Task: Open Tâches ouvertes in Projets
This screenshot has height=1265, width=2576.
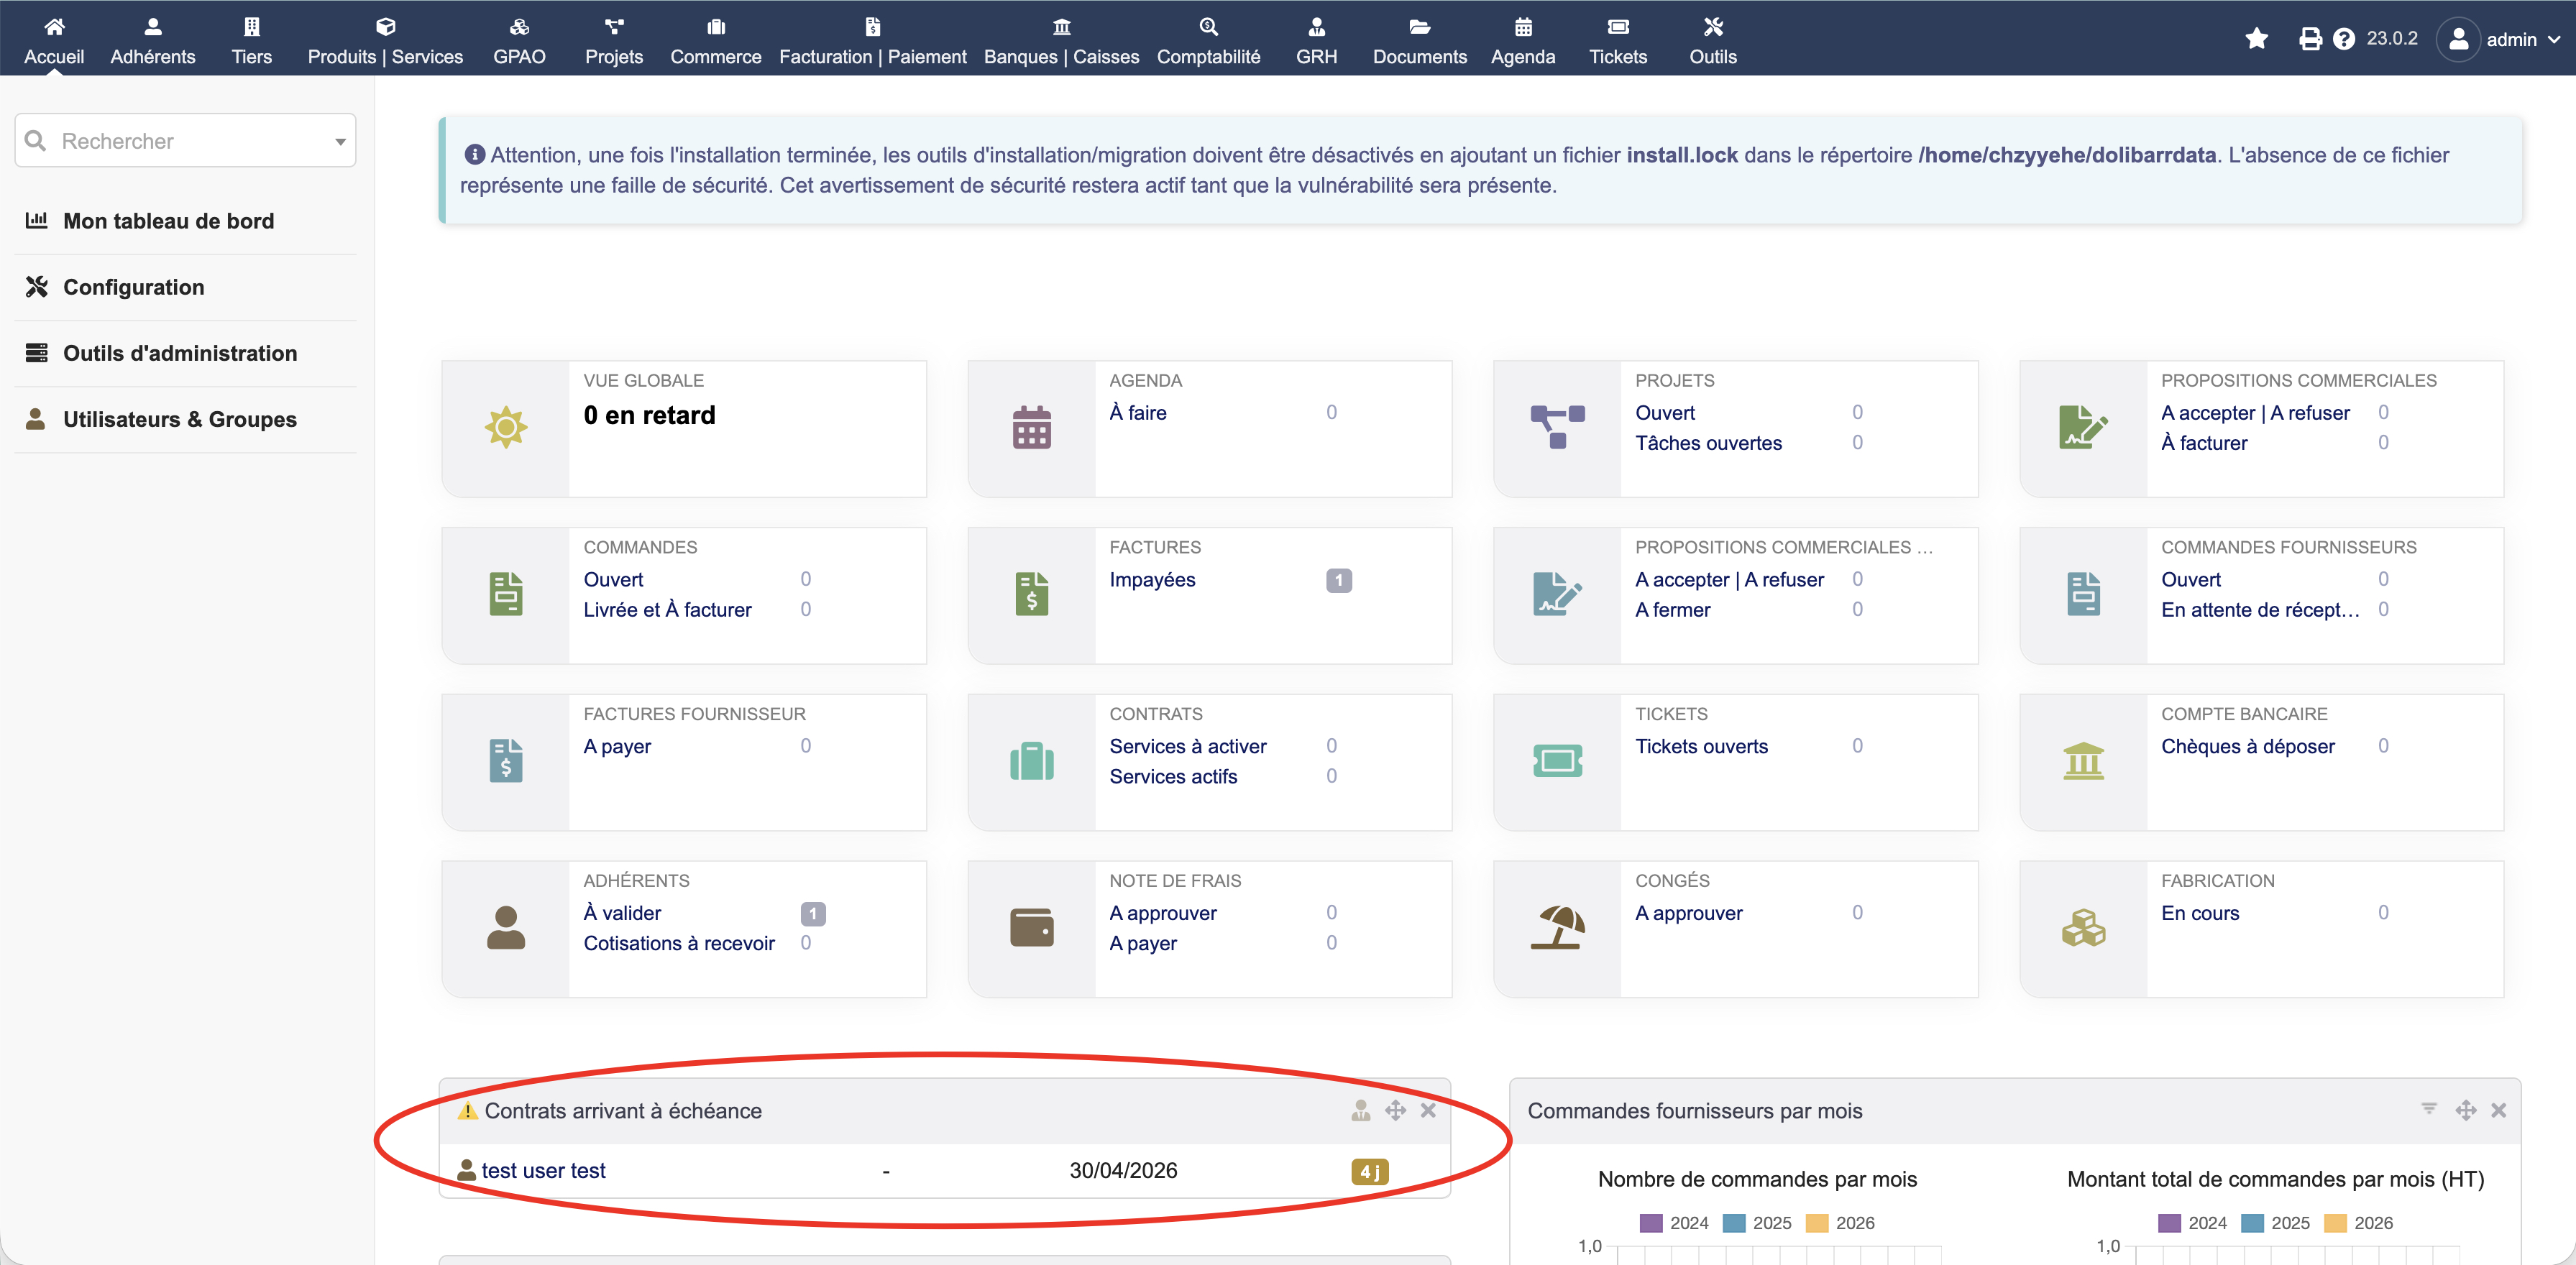Action: tap(1708, 443)
